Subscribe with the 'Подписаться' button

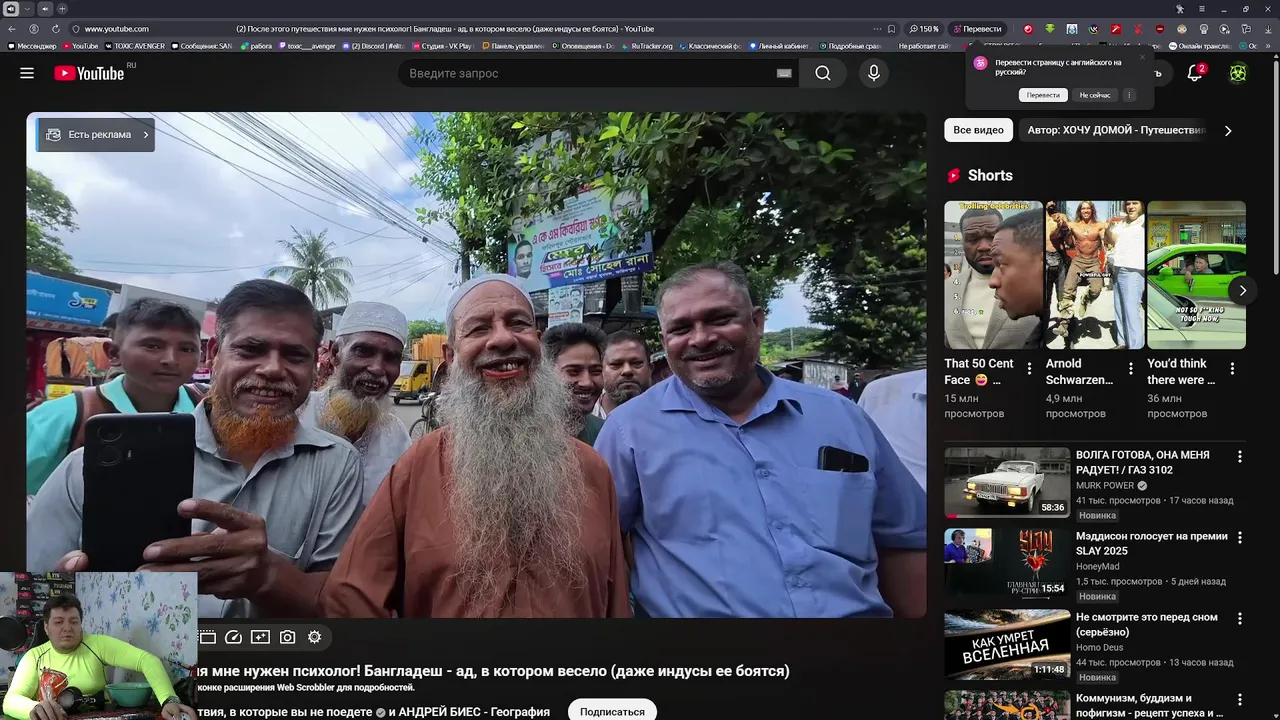(612, 712)
